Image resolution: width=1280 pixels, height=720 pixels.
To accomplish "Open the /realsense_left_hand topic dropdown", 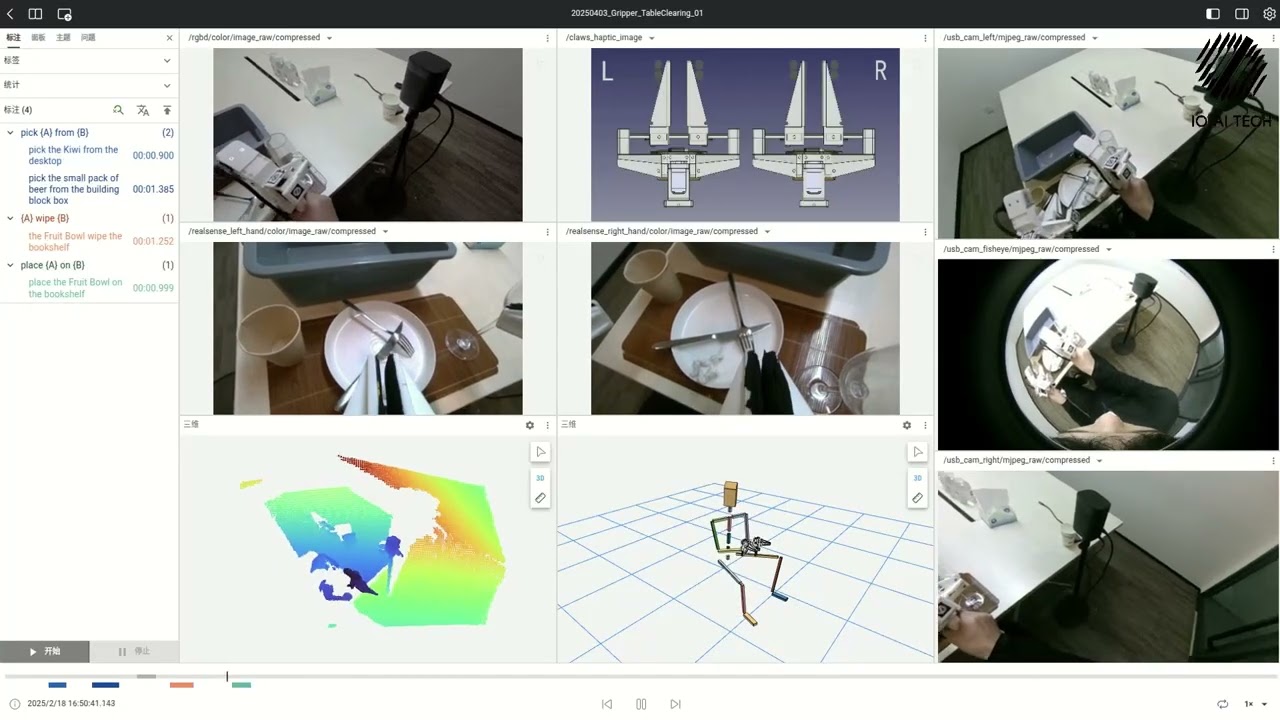I will tap(385, 231).
